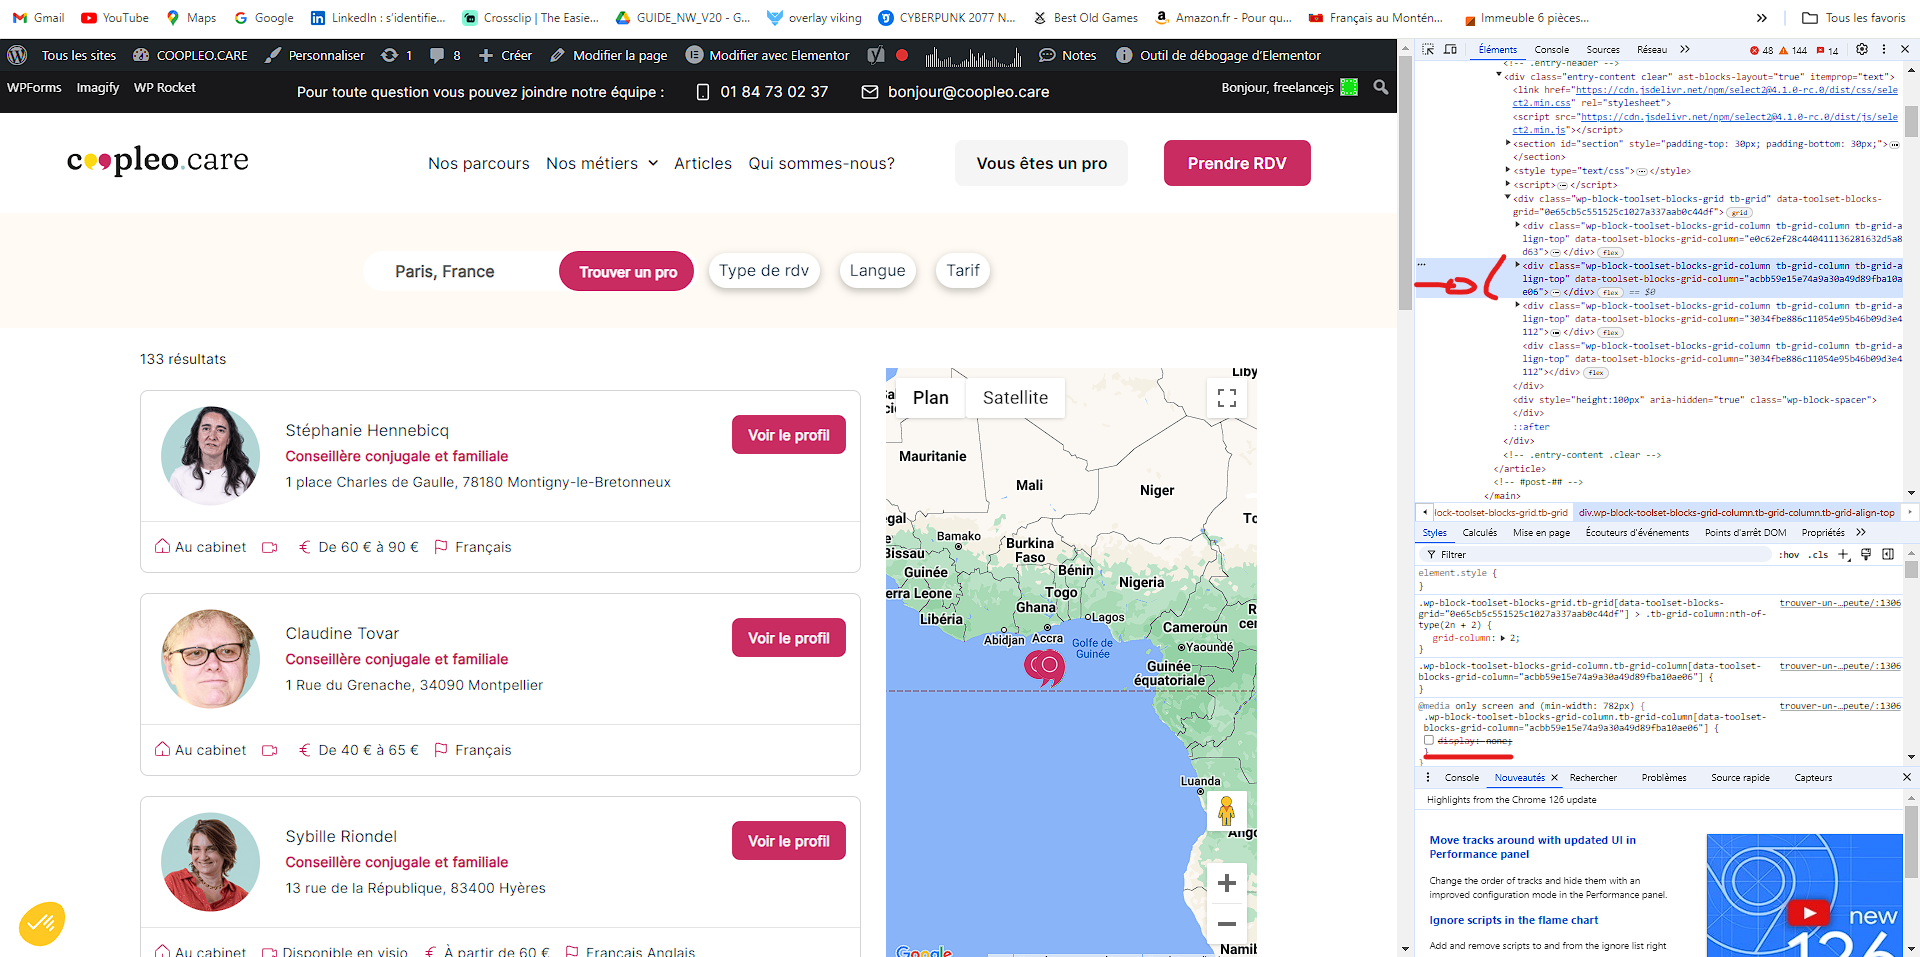This screenshot has width=1920, height=957.
Task: Open the comments bubble showing 8
Action: (x=445, y=55)
